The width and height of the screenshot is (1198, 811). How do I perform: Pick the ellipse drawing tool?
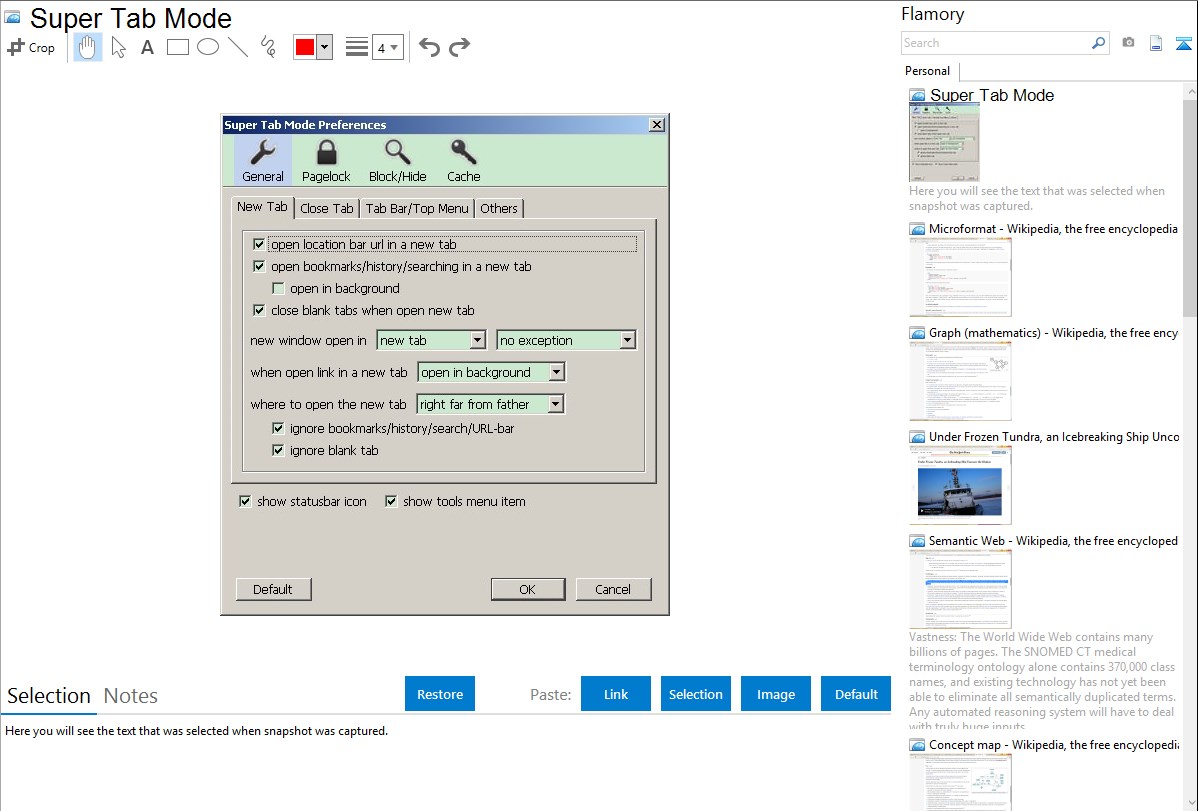(x=208, y=47)
